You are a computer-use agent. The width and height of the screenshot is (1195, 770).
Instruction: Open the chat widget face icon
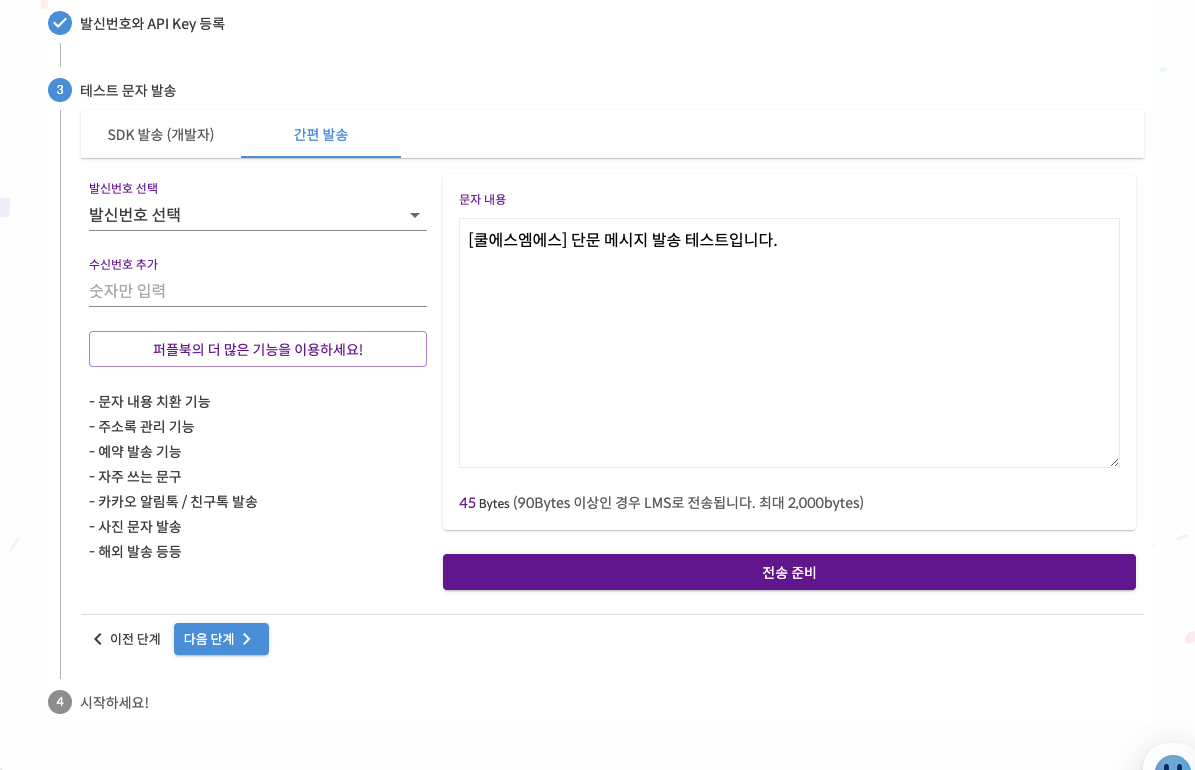click(x=1173, y=762)
